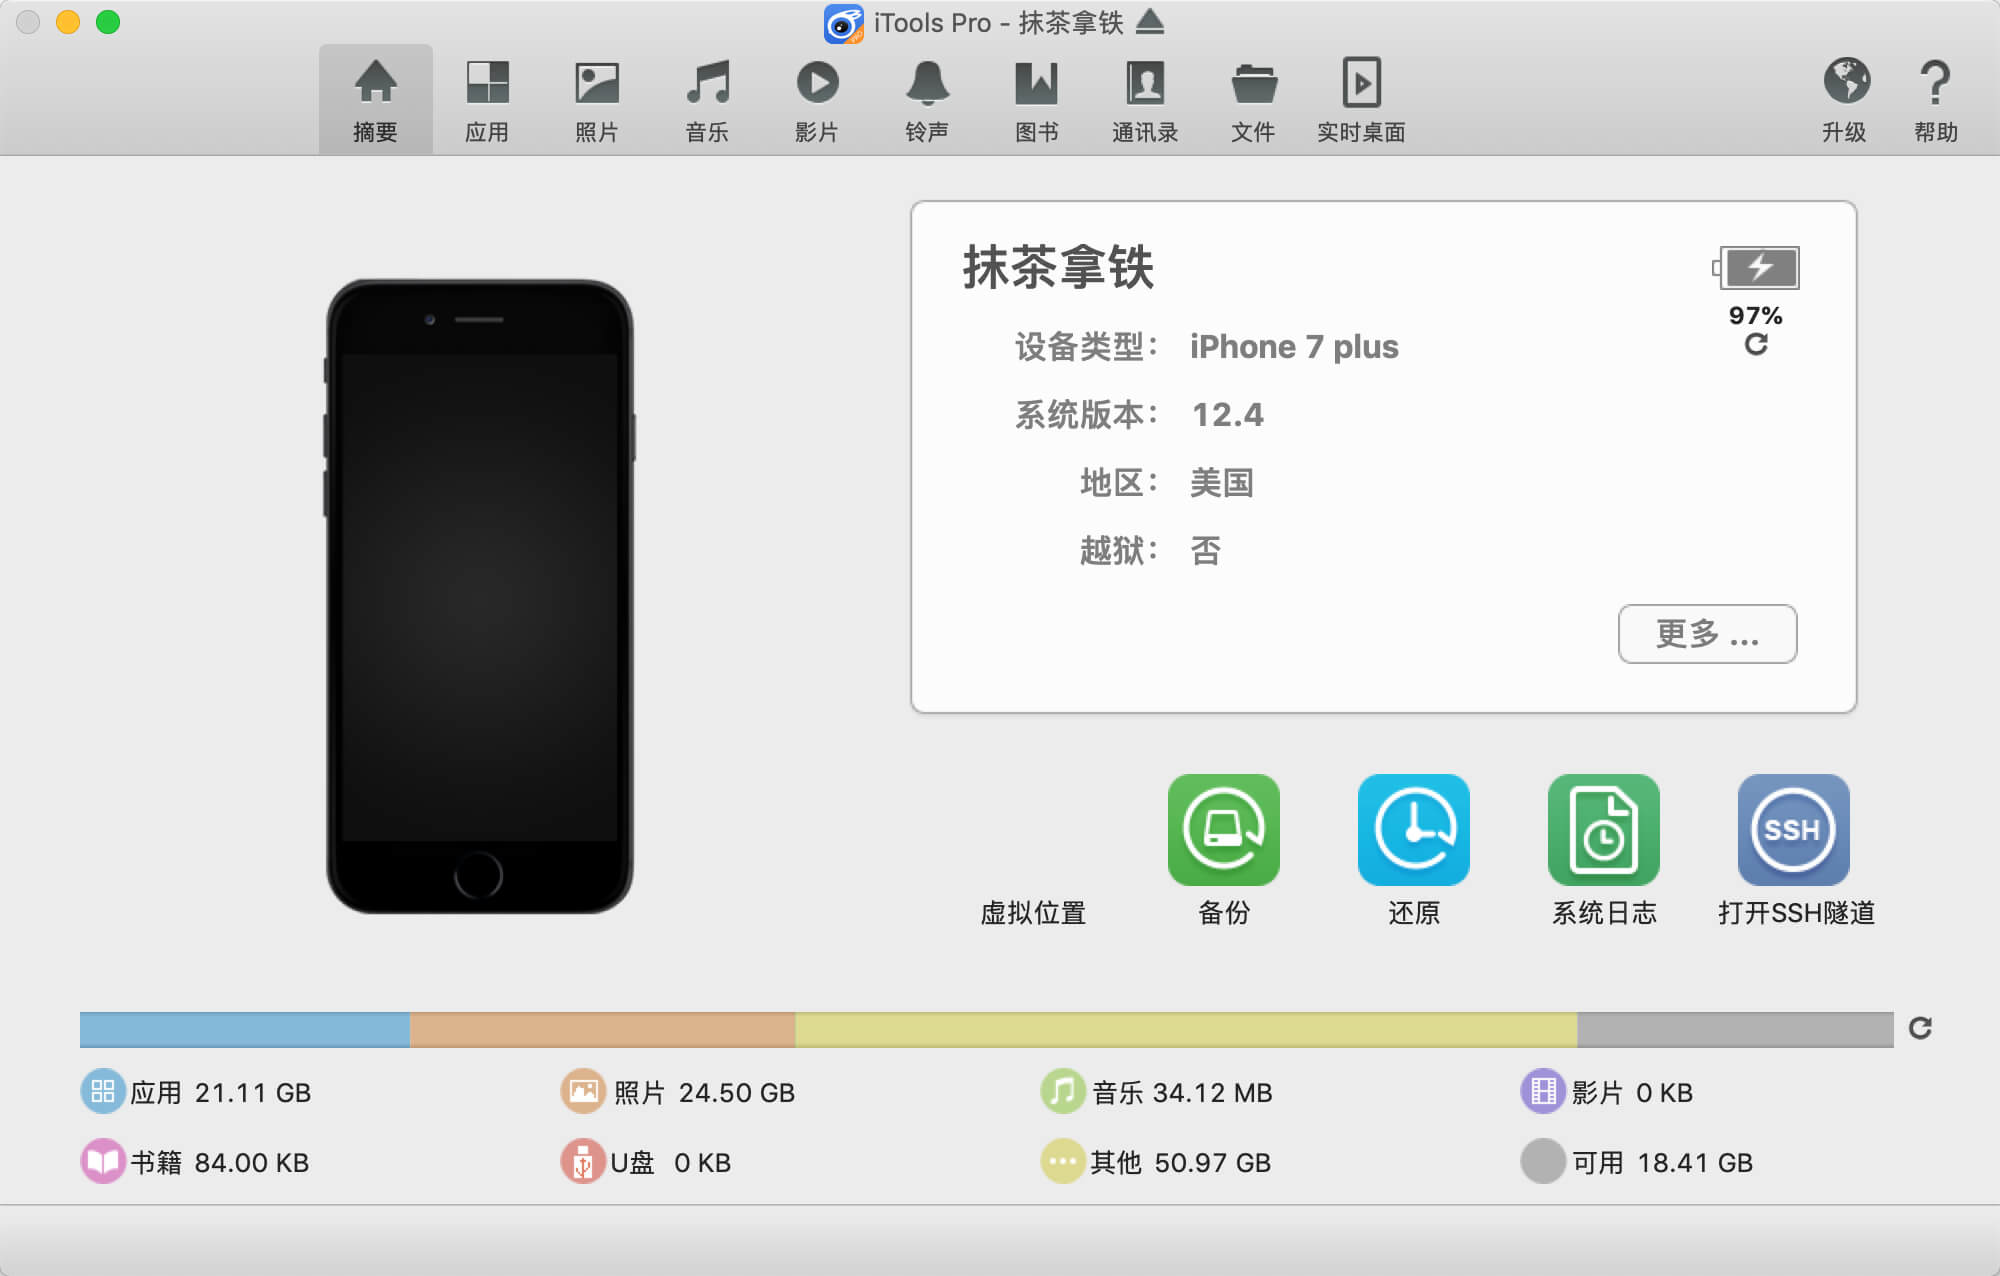2000x1276 pixels.
Task: Open the 影片 movies tab
Action: pyautogui.click(x=817, y=100)
